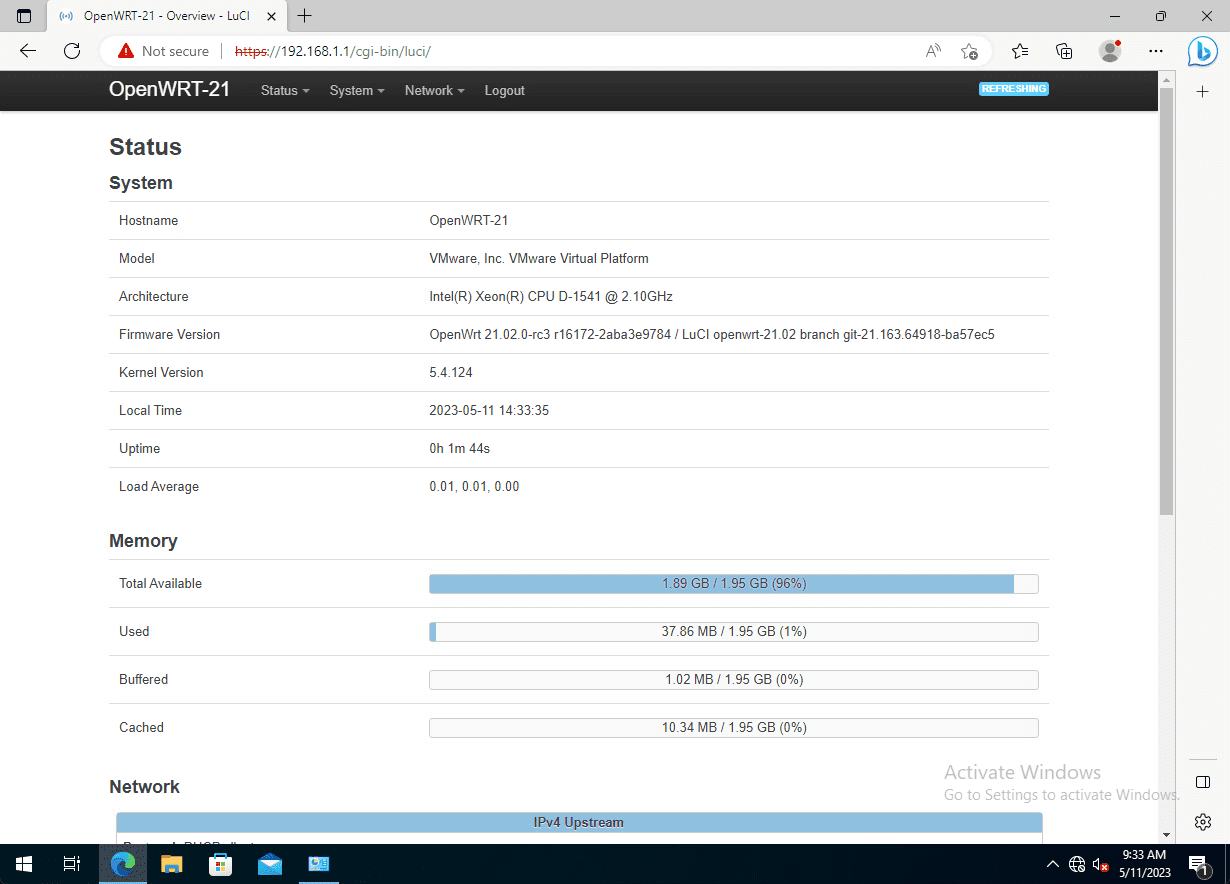Click the IPv4 Upstream header
Viewport: 1230px width, 884px height.
[x=579, y=822]
